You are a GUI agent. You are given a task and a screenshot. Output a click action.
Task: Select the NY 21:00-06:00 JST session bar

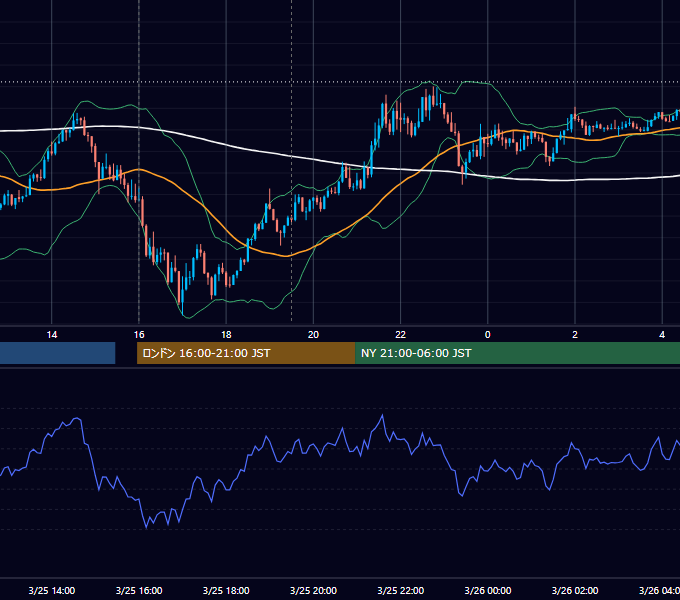pos(517,353)
